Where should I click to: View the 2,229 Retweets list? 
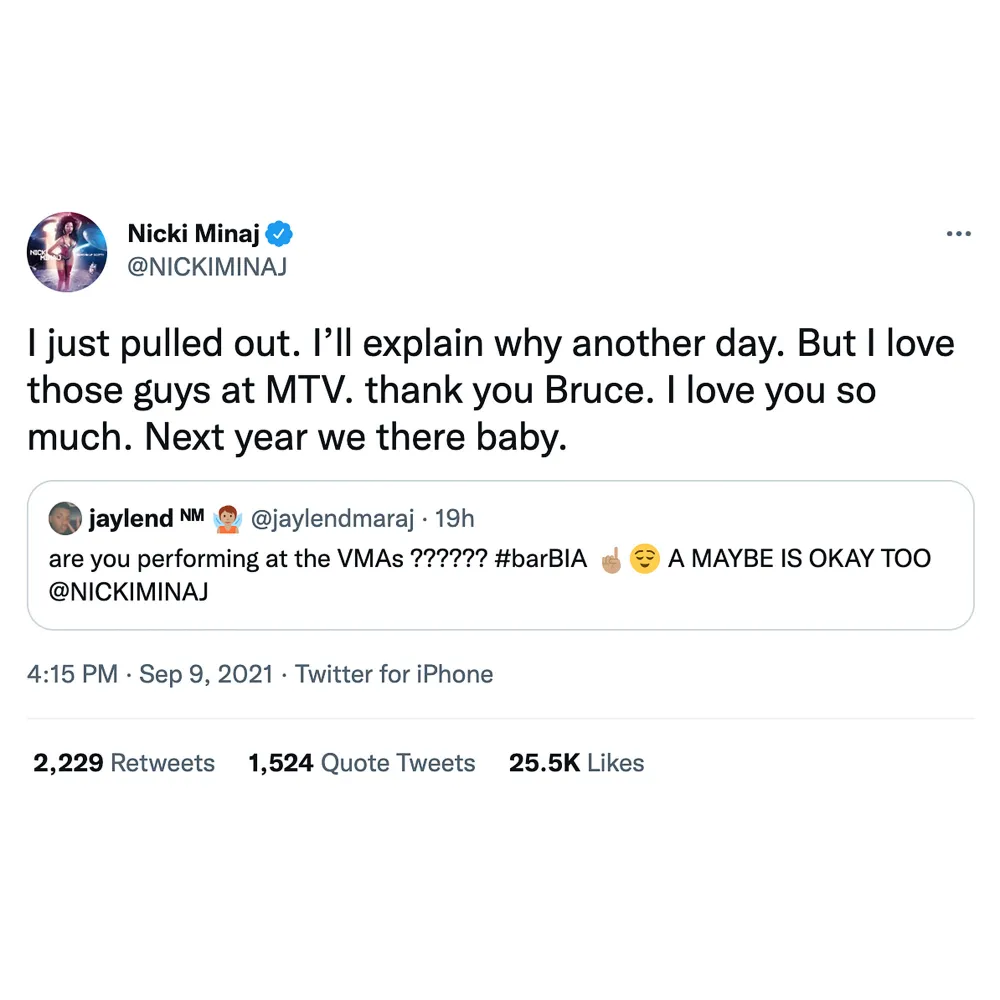pos(122,763)
